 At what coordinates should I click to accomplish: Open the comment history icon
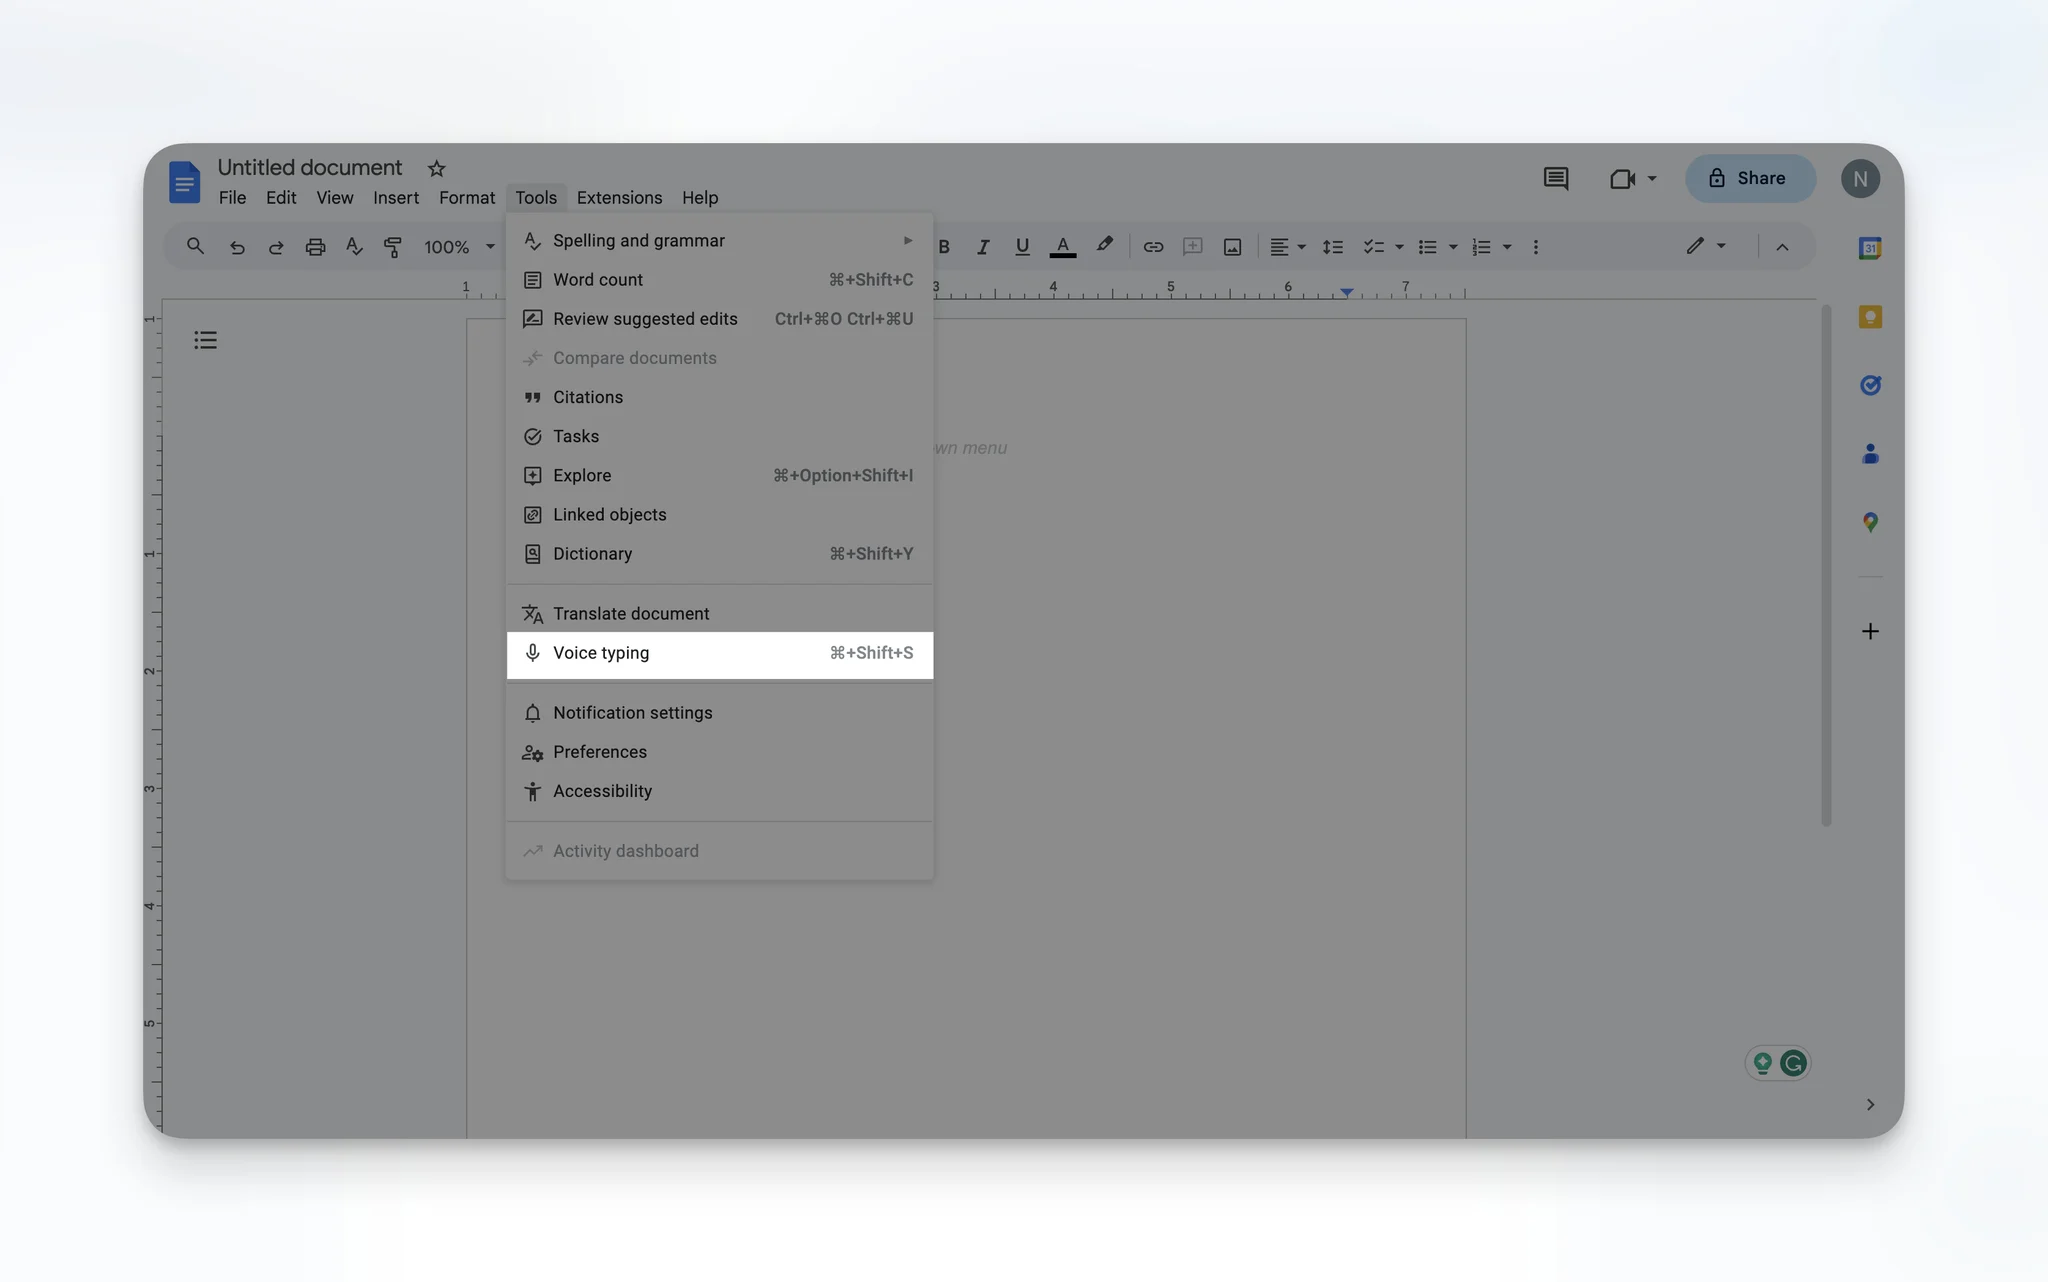1555,179
